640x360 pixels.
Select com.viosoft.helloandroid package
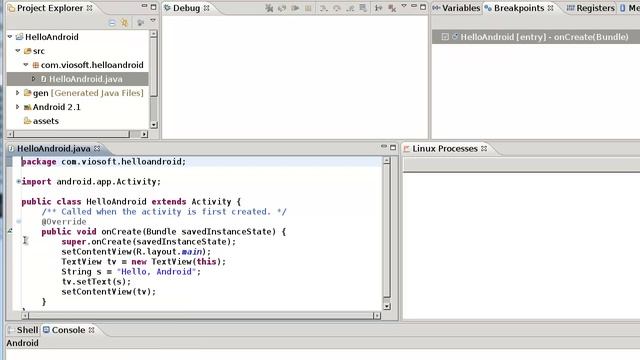(x=92, y=65)
